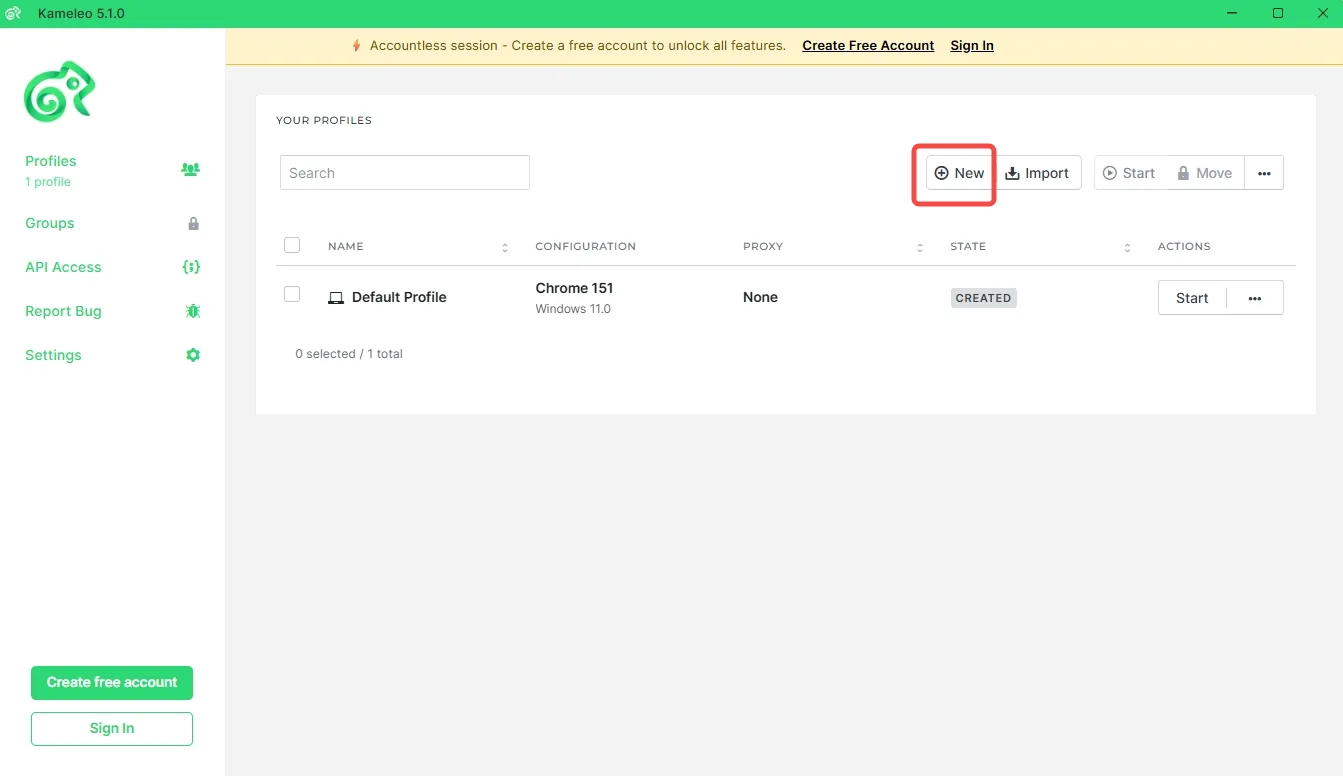1343x776 pixels.
Task: Click the Kameleo chameleon logo in the sidebar
Action: (x=60, y=92)
